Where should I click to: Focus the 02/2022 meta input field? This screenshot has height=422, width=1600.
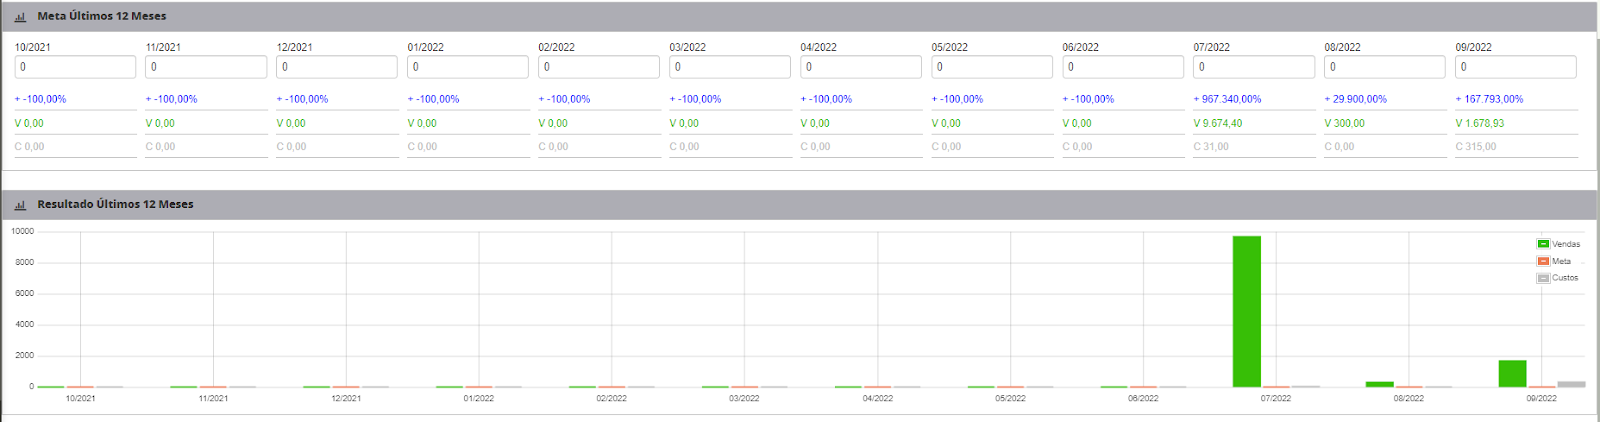[599, 67]
